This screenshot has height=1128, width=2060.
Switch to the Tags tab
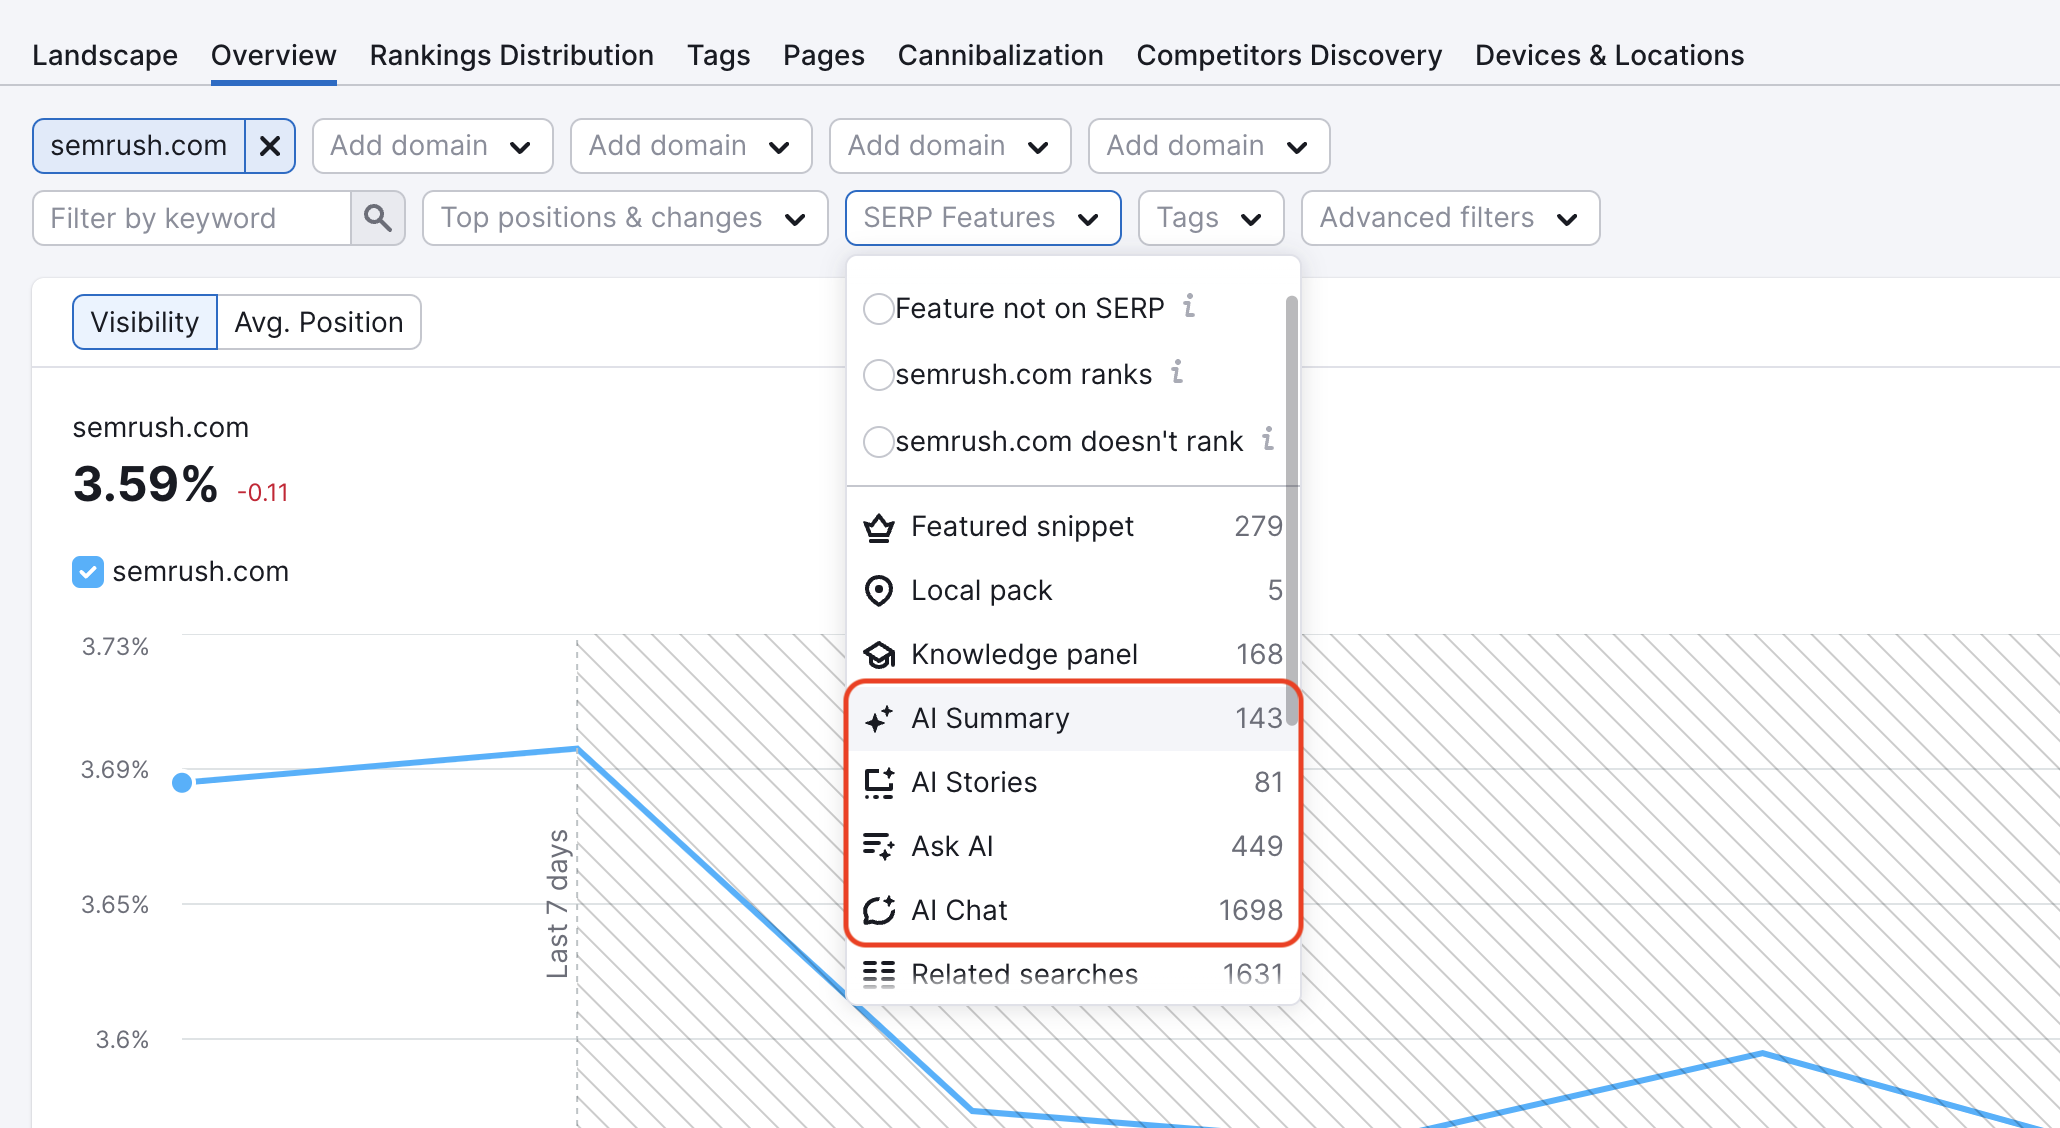click(718, 55)
